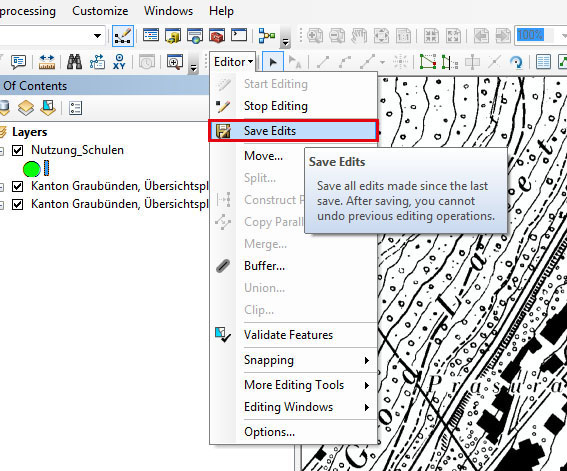Open the Attributes window icon
This screenshot has height=471, width=567.
pos(543,62)
